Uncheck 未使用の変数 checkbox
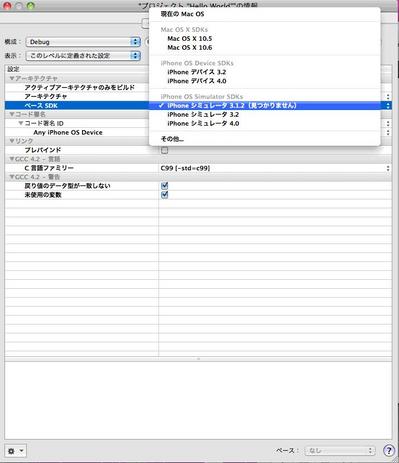The image size is (399, 463). coord(164,195)
